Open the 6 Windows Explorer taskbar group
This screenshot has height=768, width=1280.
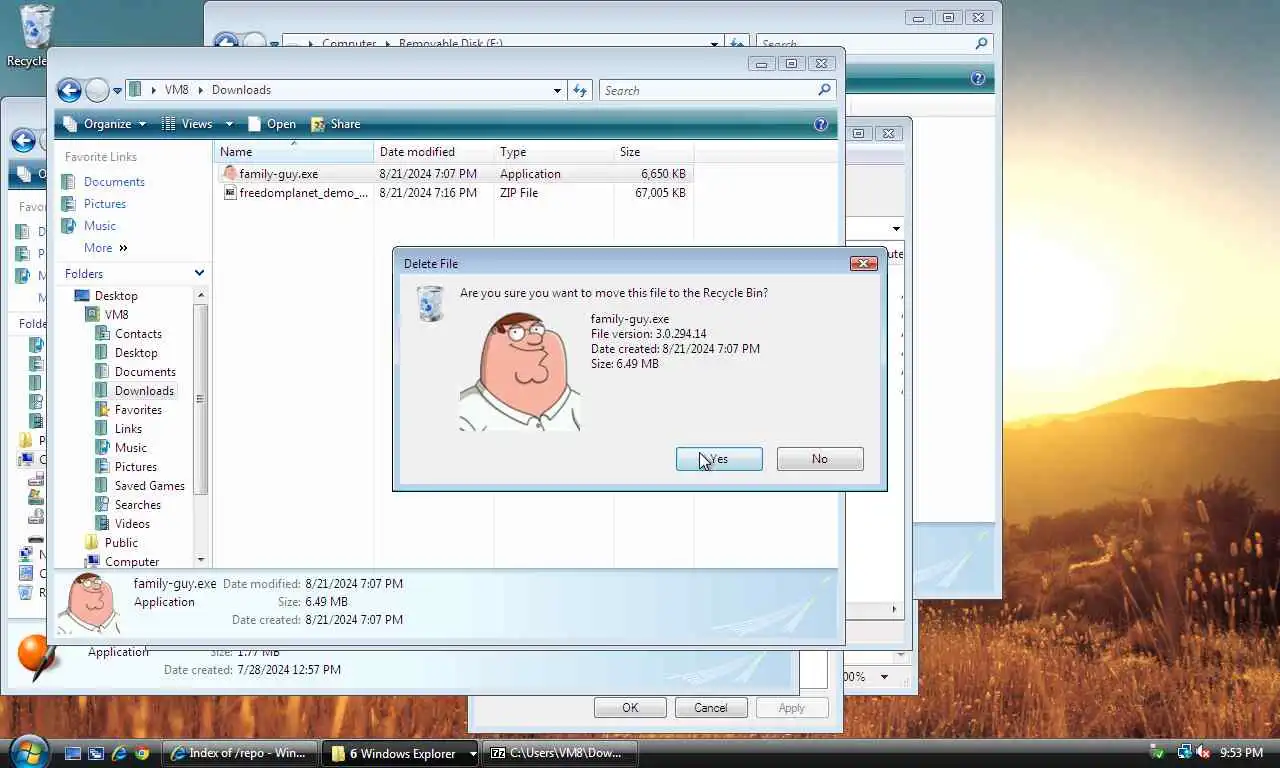tap(400, 753)
